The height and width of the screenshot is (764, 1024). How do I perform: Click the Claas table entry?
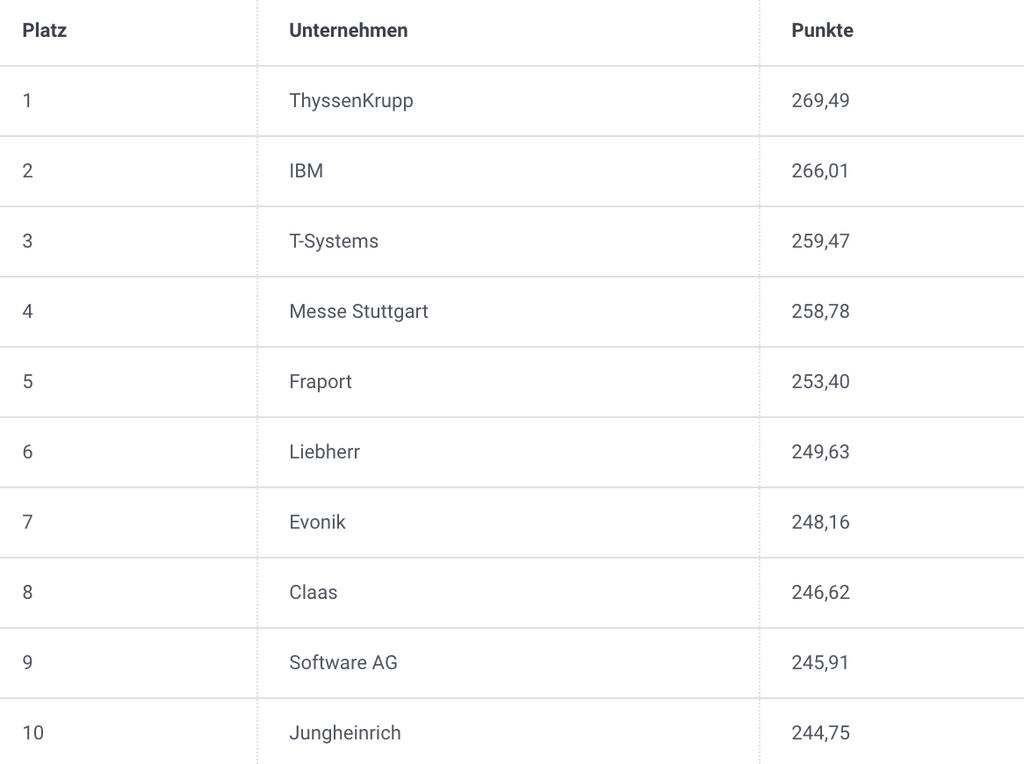313,592
